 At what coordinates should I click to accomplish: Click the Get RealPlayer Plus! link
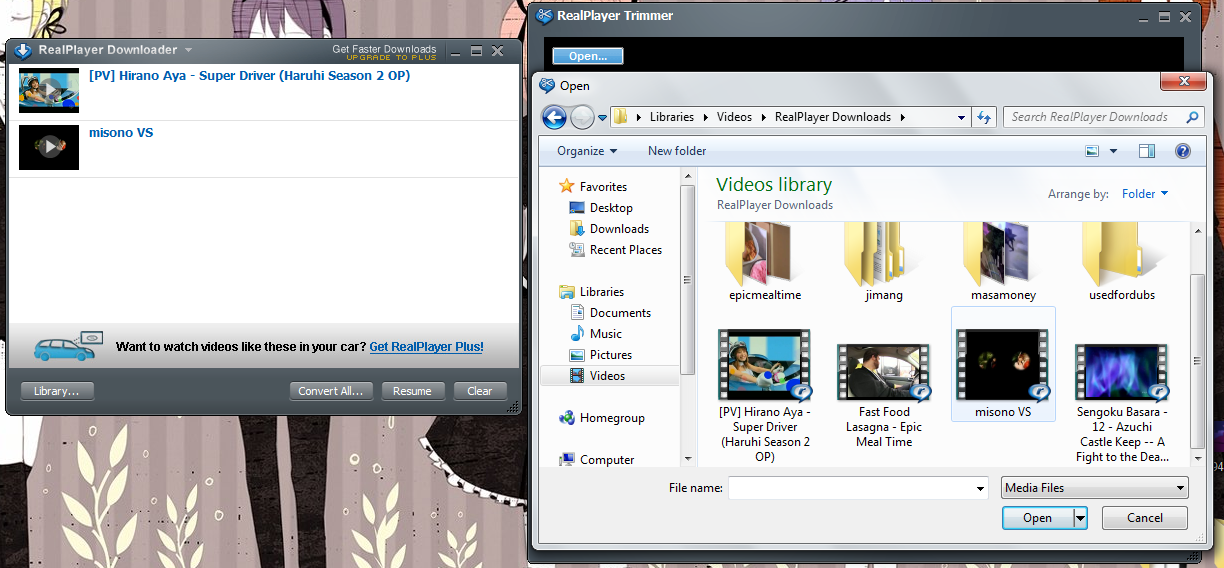pyautogui.click(x=426, y=347)
